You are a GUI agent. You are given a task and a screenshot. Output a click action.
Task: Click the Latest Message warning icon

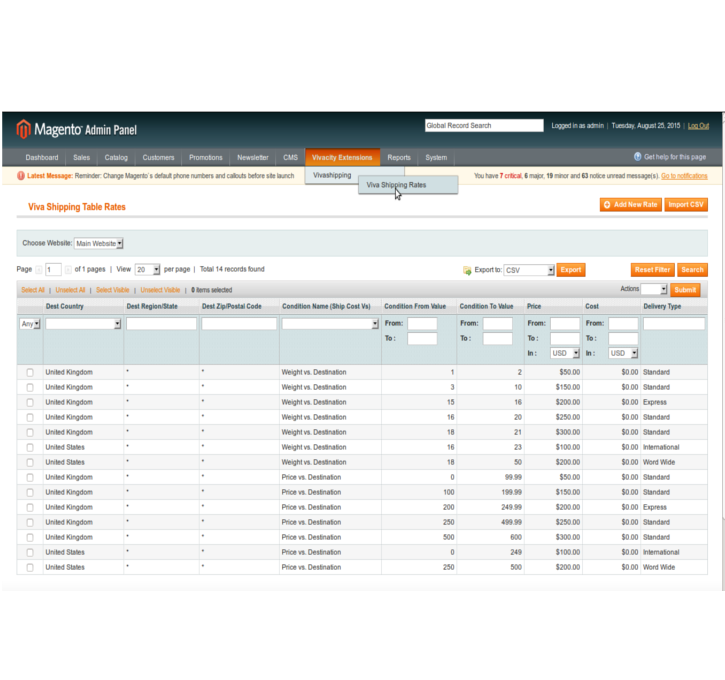pyautogui.click(x=21, y=176)
